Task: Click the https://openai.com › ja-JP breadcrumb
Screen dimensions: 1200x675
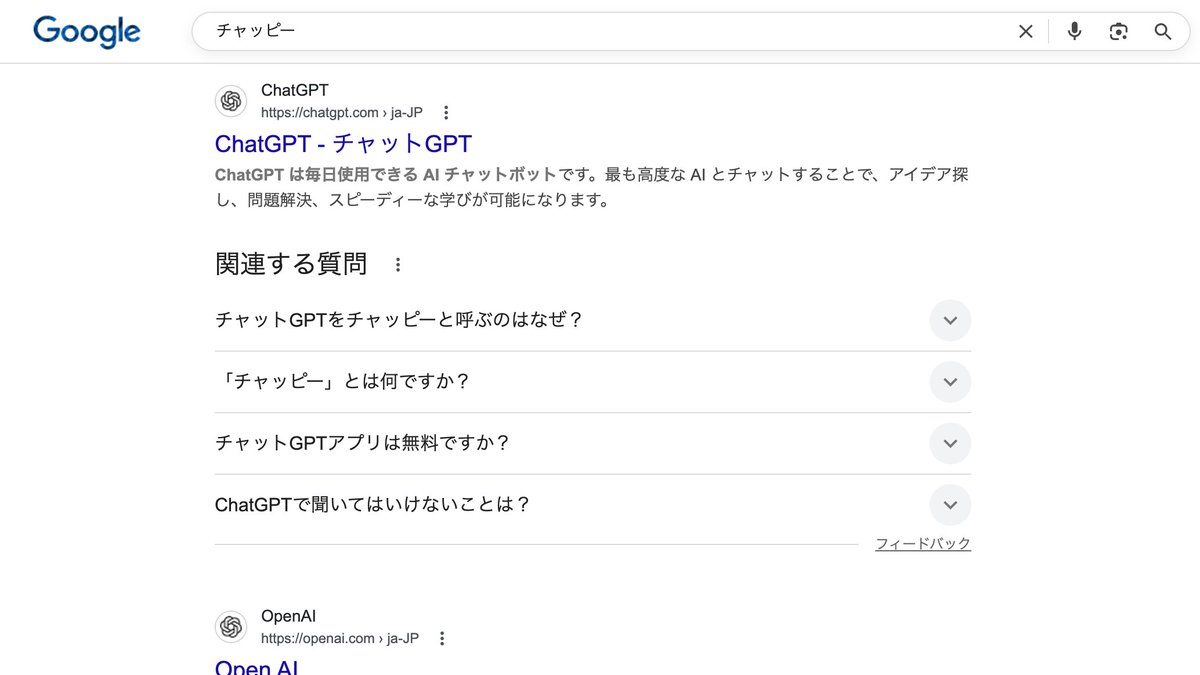Action: coord(339,639)
